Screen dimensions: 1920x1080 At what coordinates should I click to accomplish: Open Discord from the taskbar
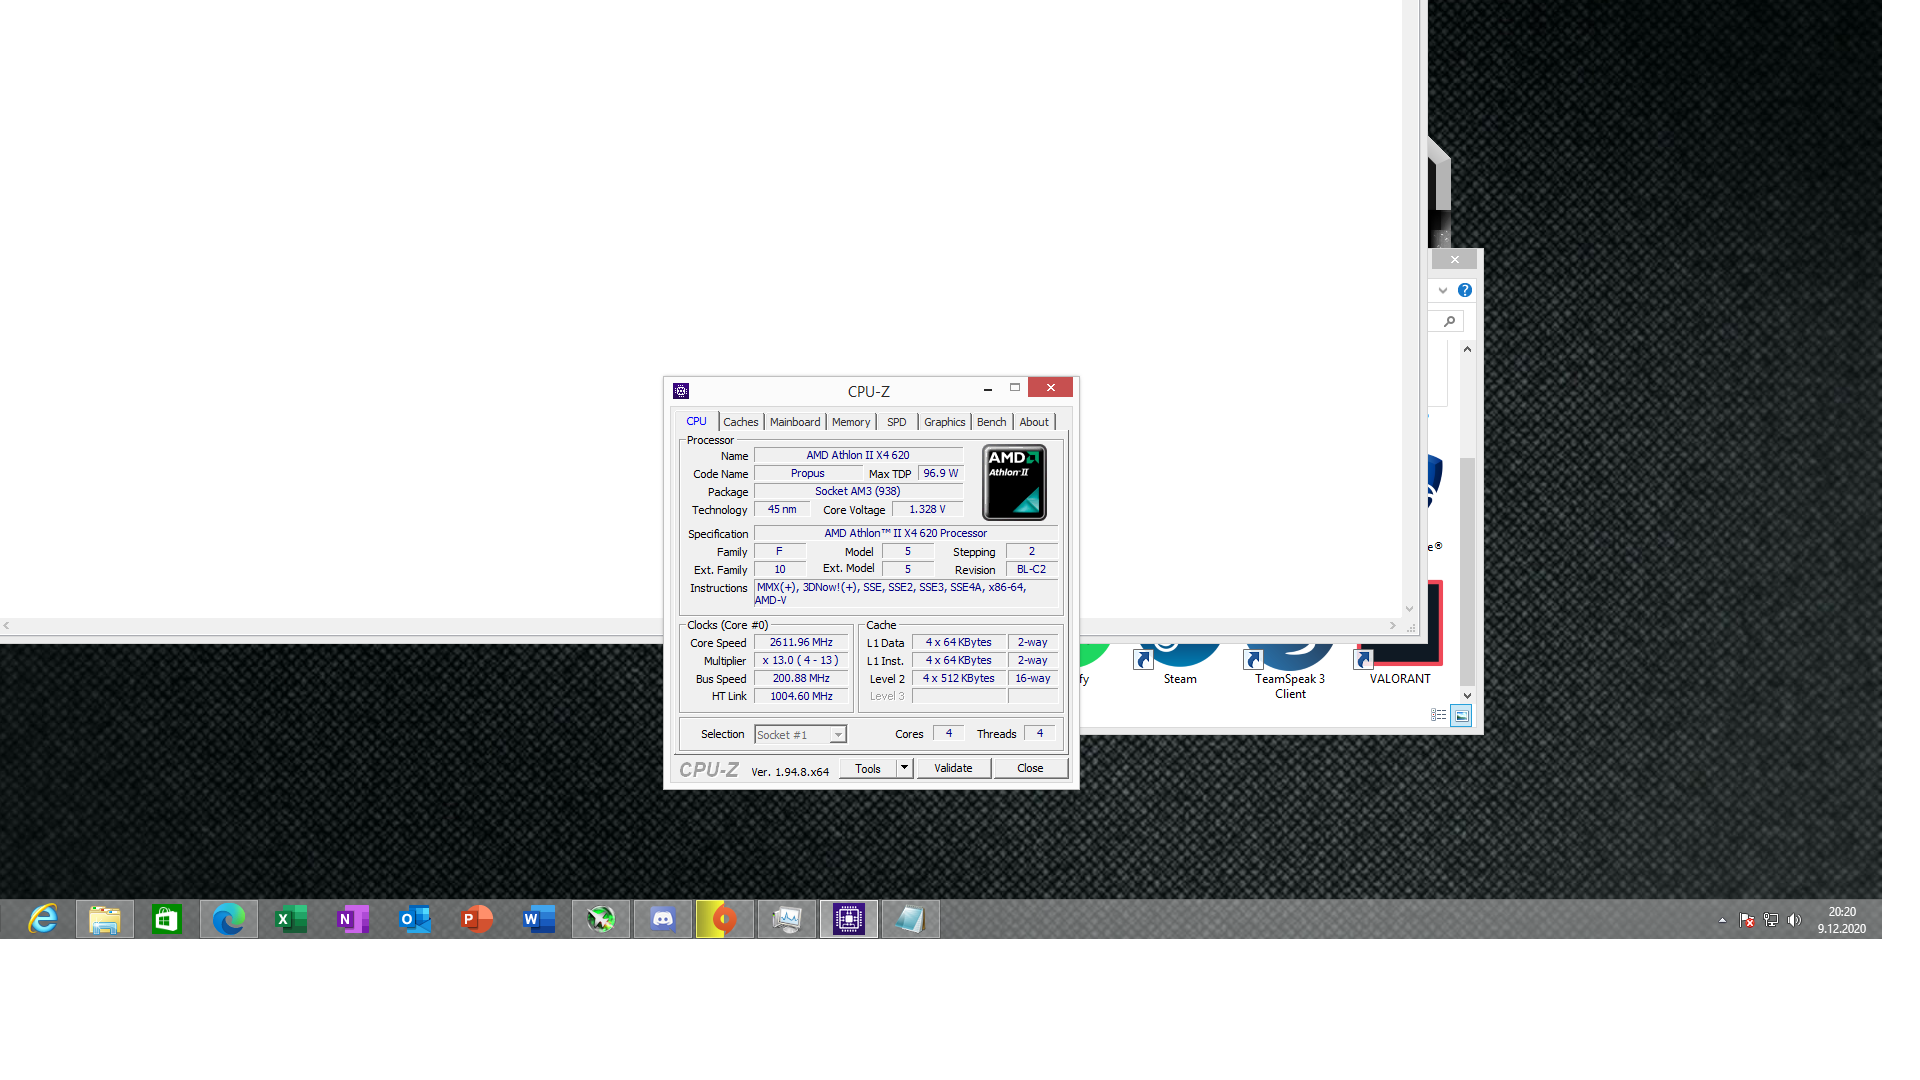pos(662,919)
